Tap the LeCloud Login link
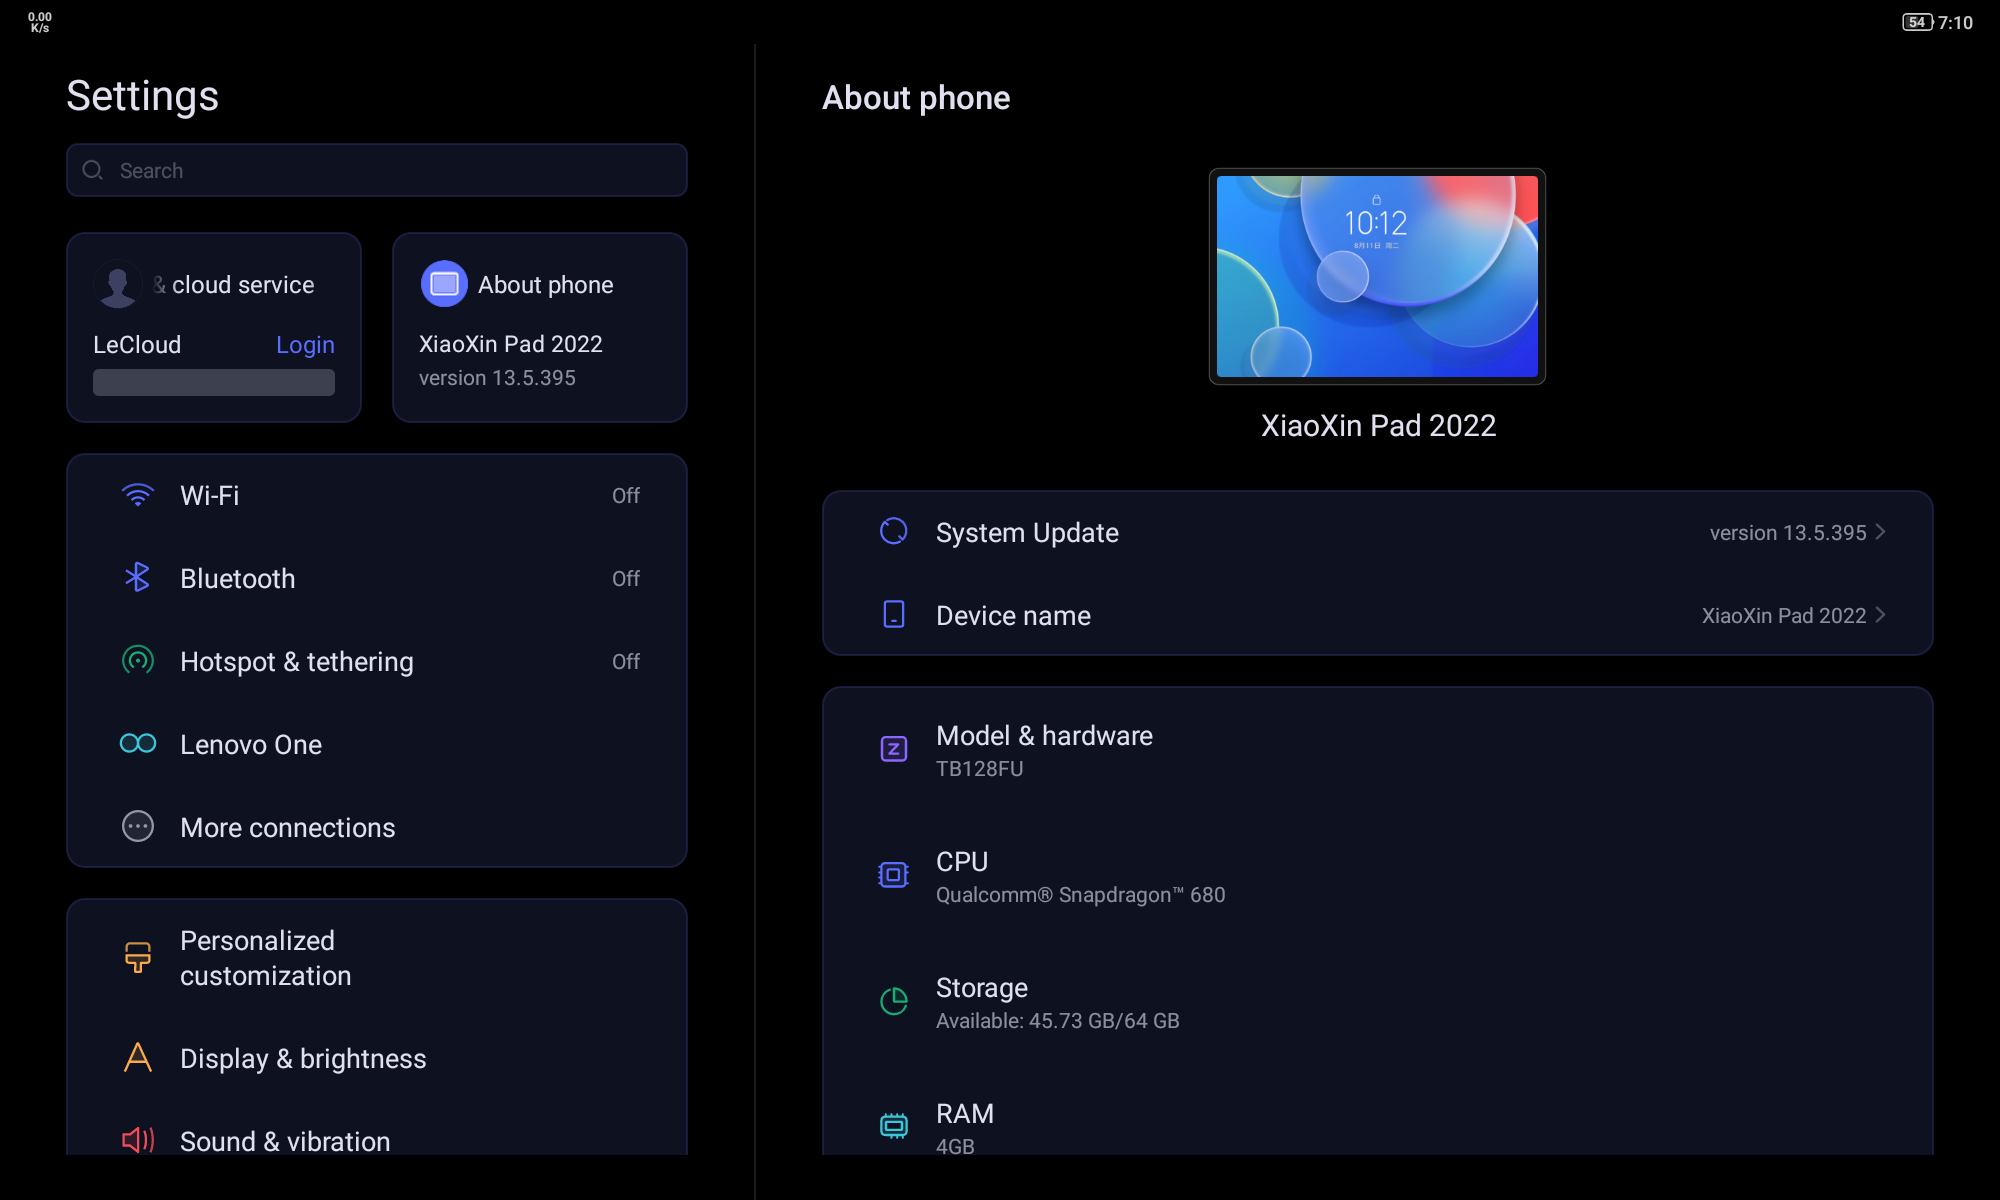The width and height of the screenshot is (2000, 1200). 305,345
